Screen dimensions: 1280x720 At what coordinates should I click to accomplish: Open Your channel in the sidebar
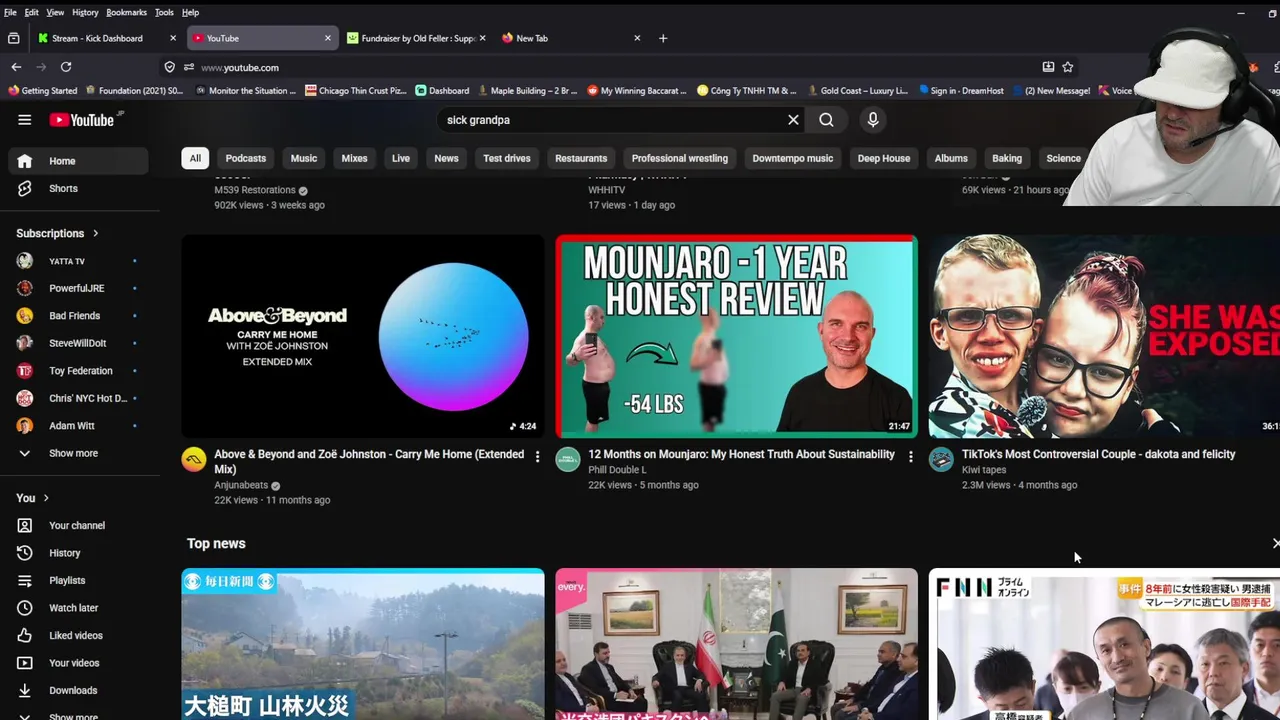[78, 525]
